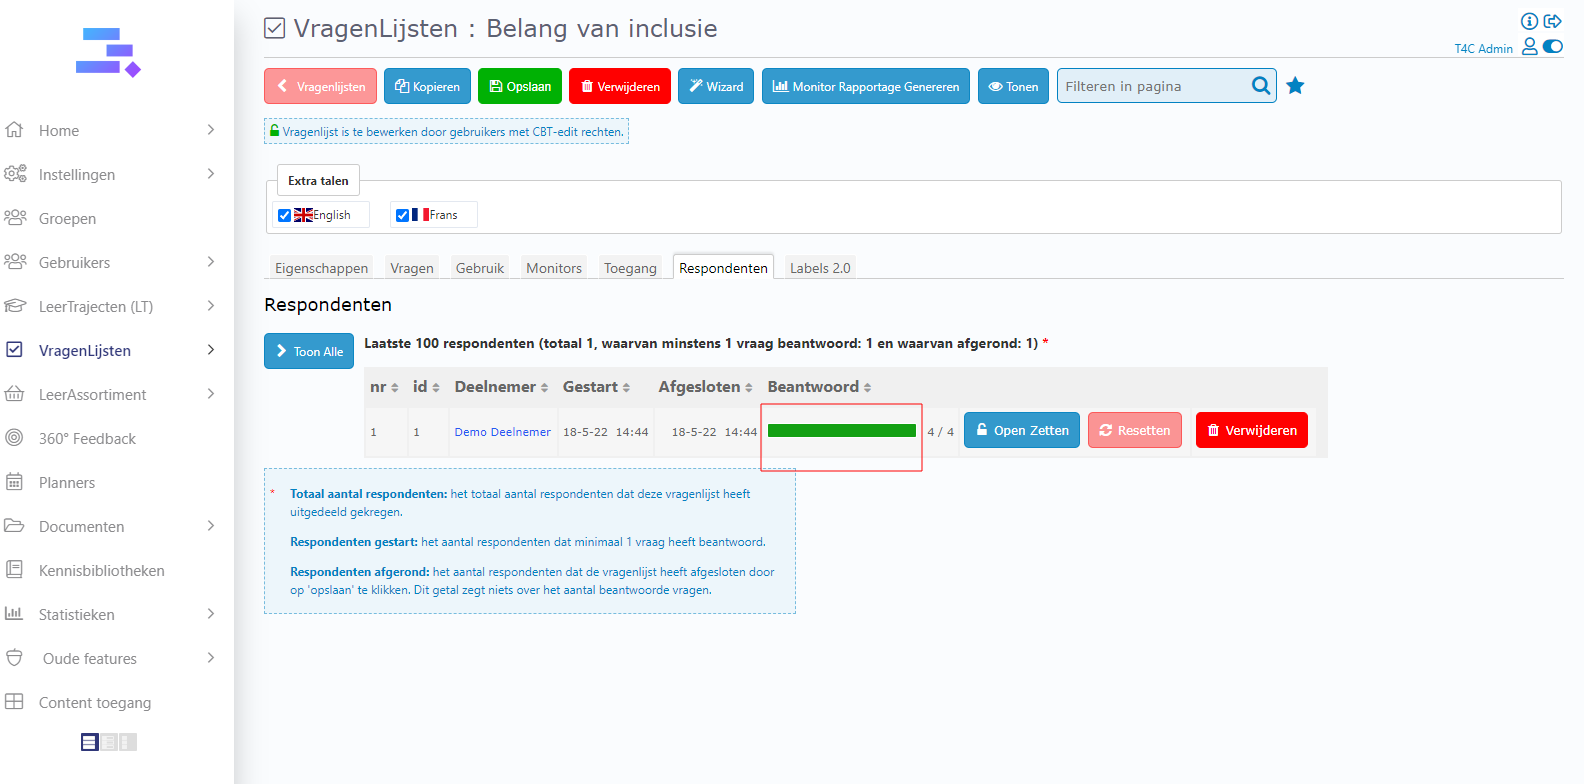The height and width of the screenshot is (784, 1584).
Task: Expand the Instellingen menu chevron
Action: (x=211, y=174)
